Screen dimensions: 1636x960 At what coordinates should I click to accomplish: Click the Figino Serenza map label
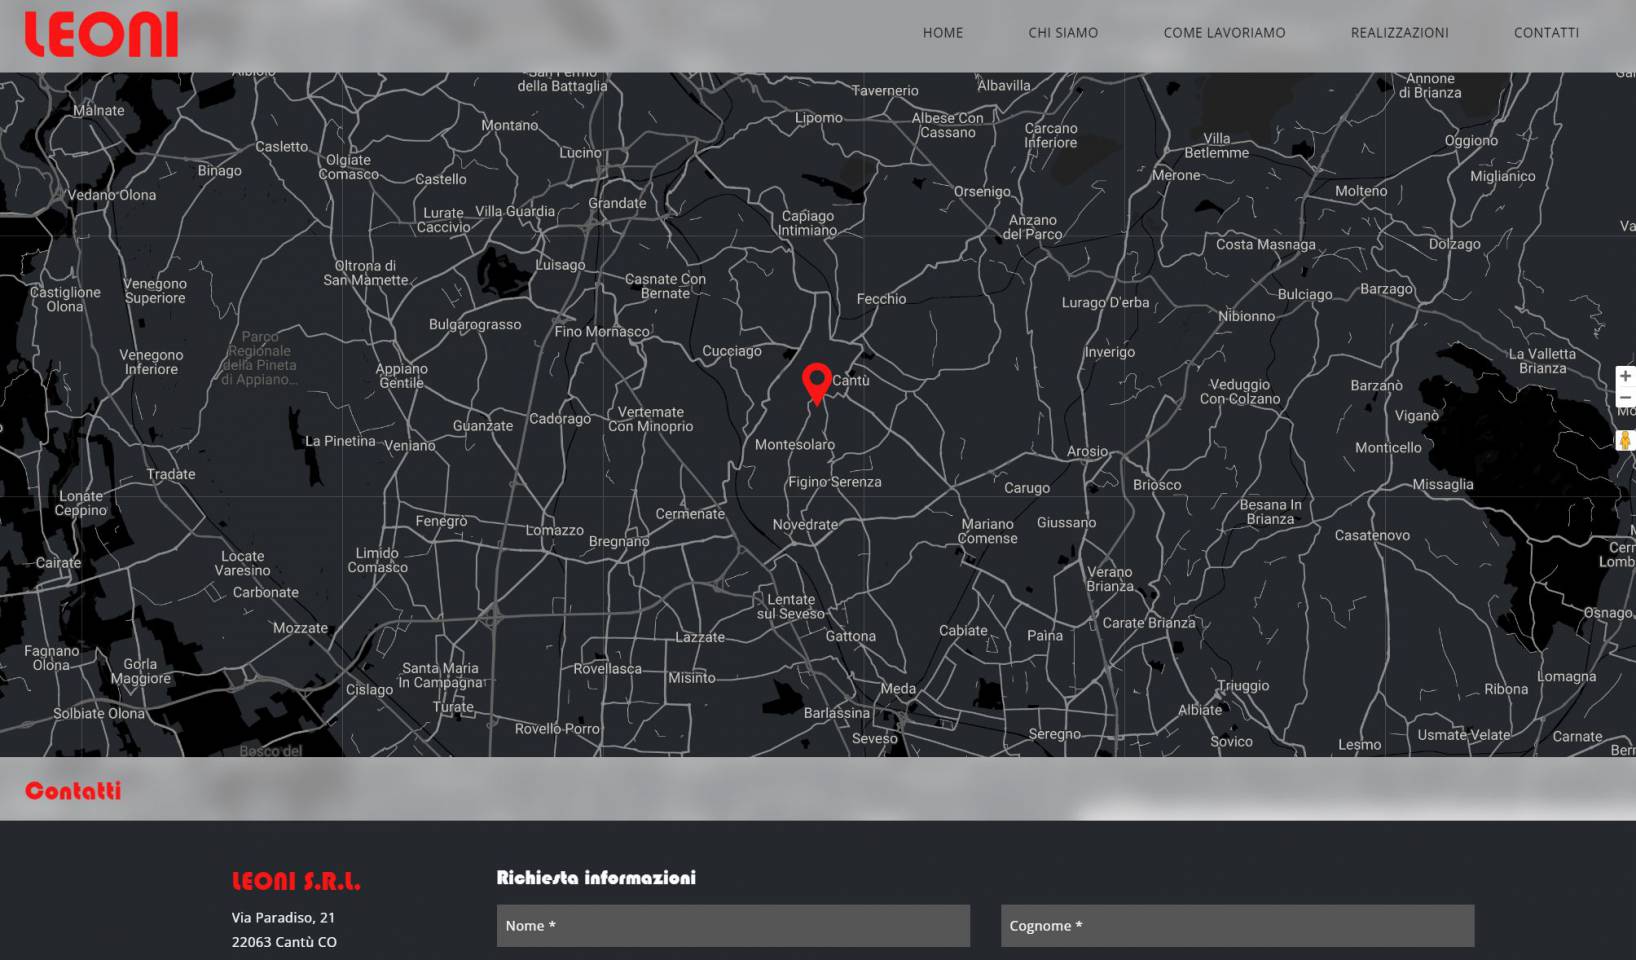point(835,482)
